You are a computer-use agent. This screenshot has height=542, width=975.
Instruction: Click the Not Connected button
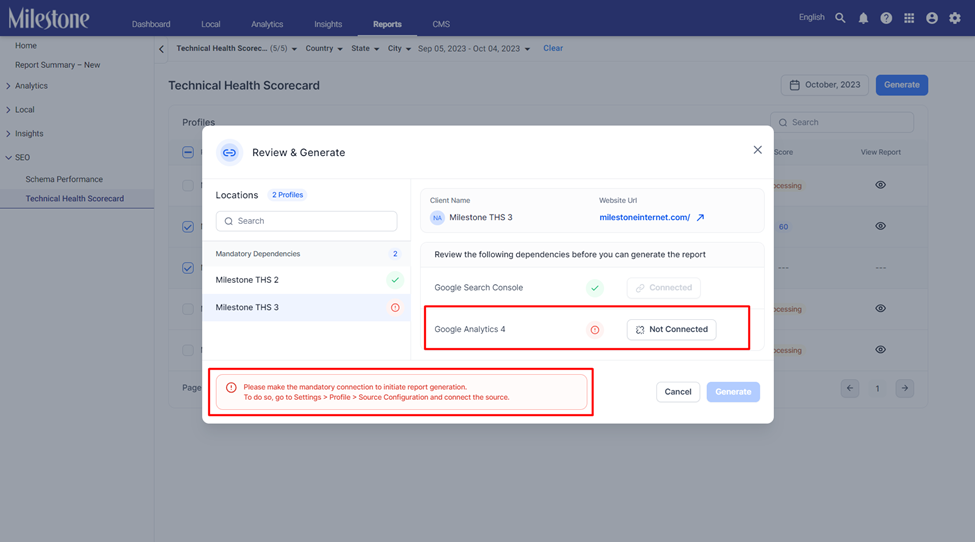672,329
